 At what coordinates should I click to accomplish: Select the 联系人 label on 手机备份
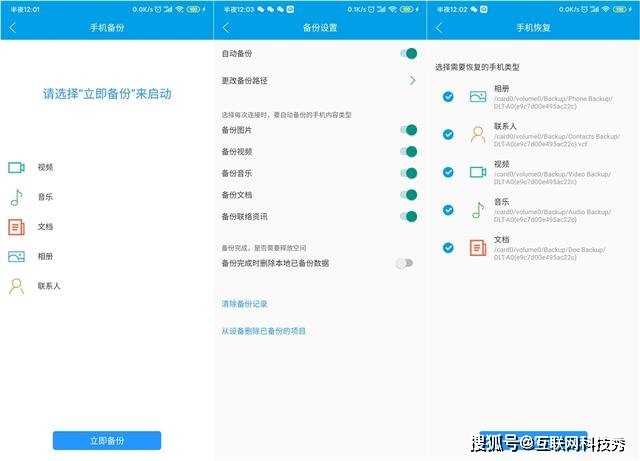click(49, 286)
